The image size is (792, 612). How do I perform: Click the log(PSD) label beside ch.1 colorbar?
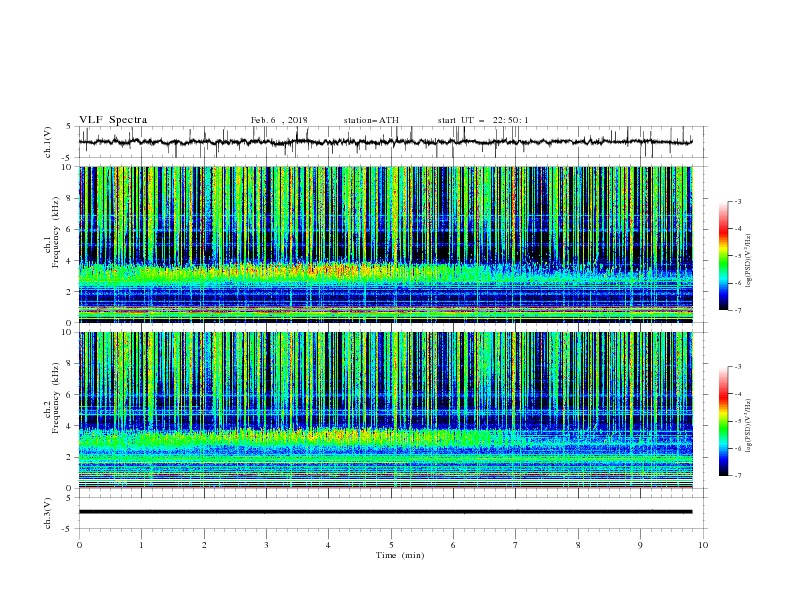click(x=749, y=261)
